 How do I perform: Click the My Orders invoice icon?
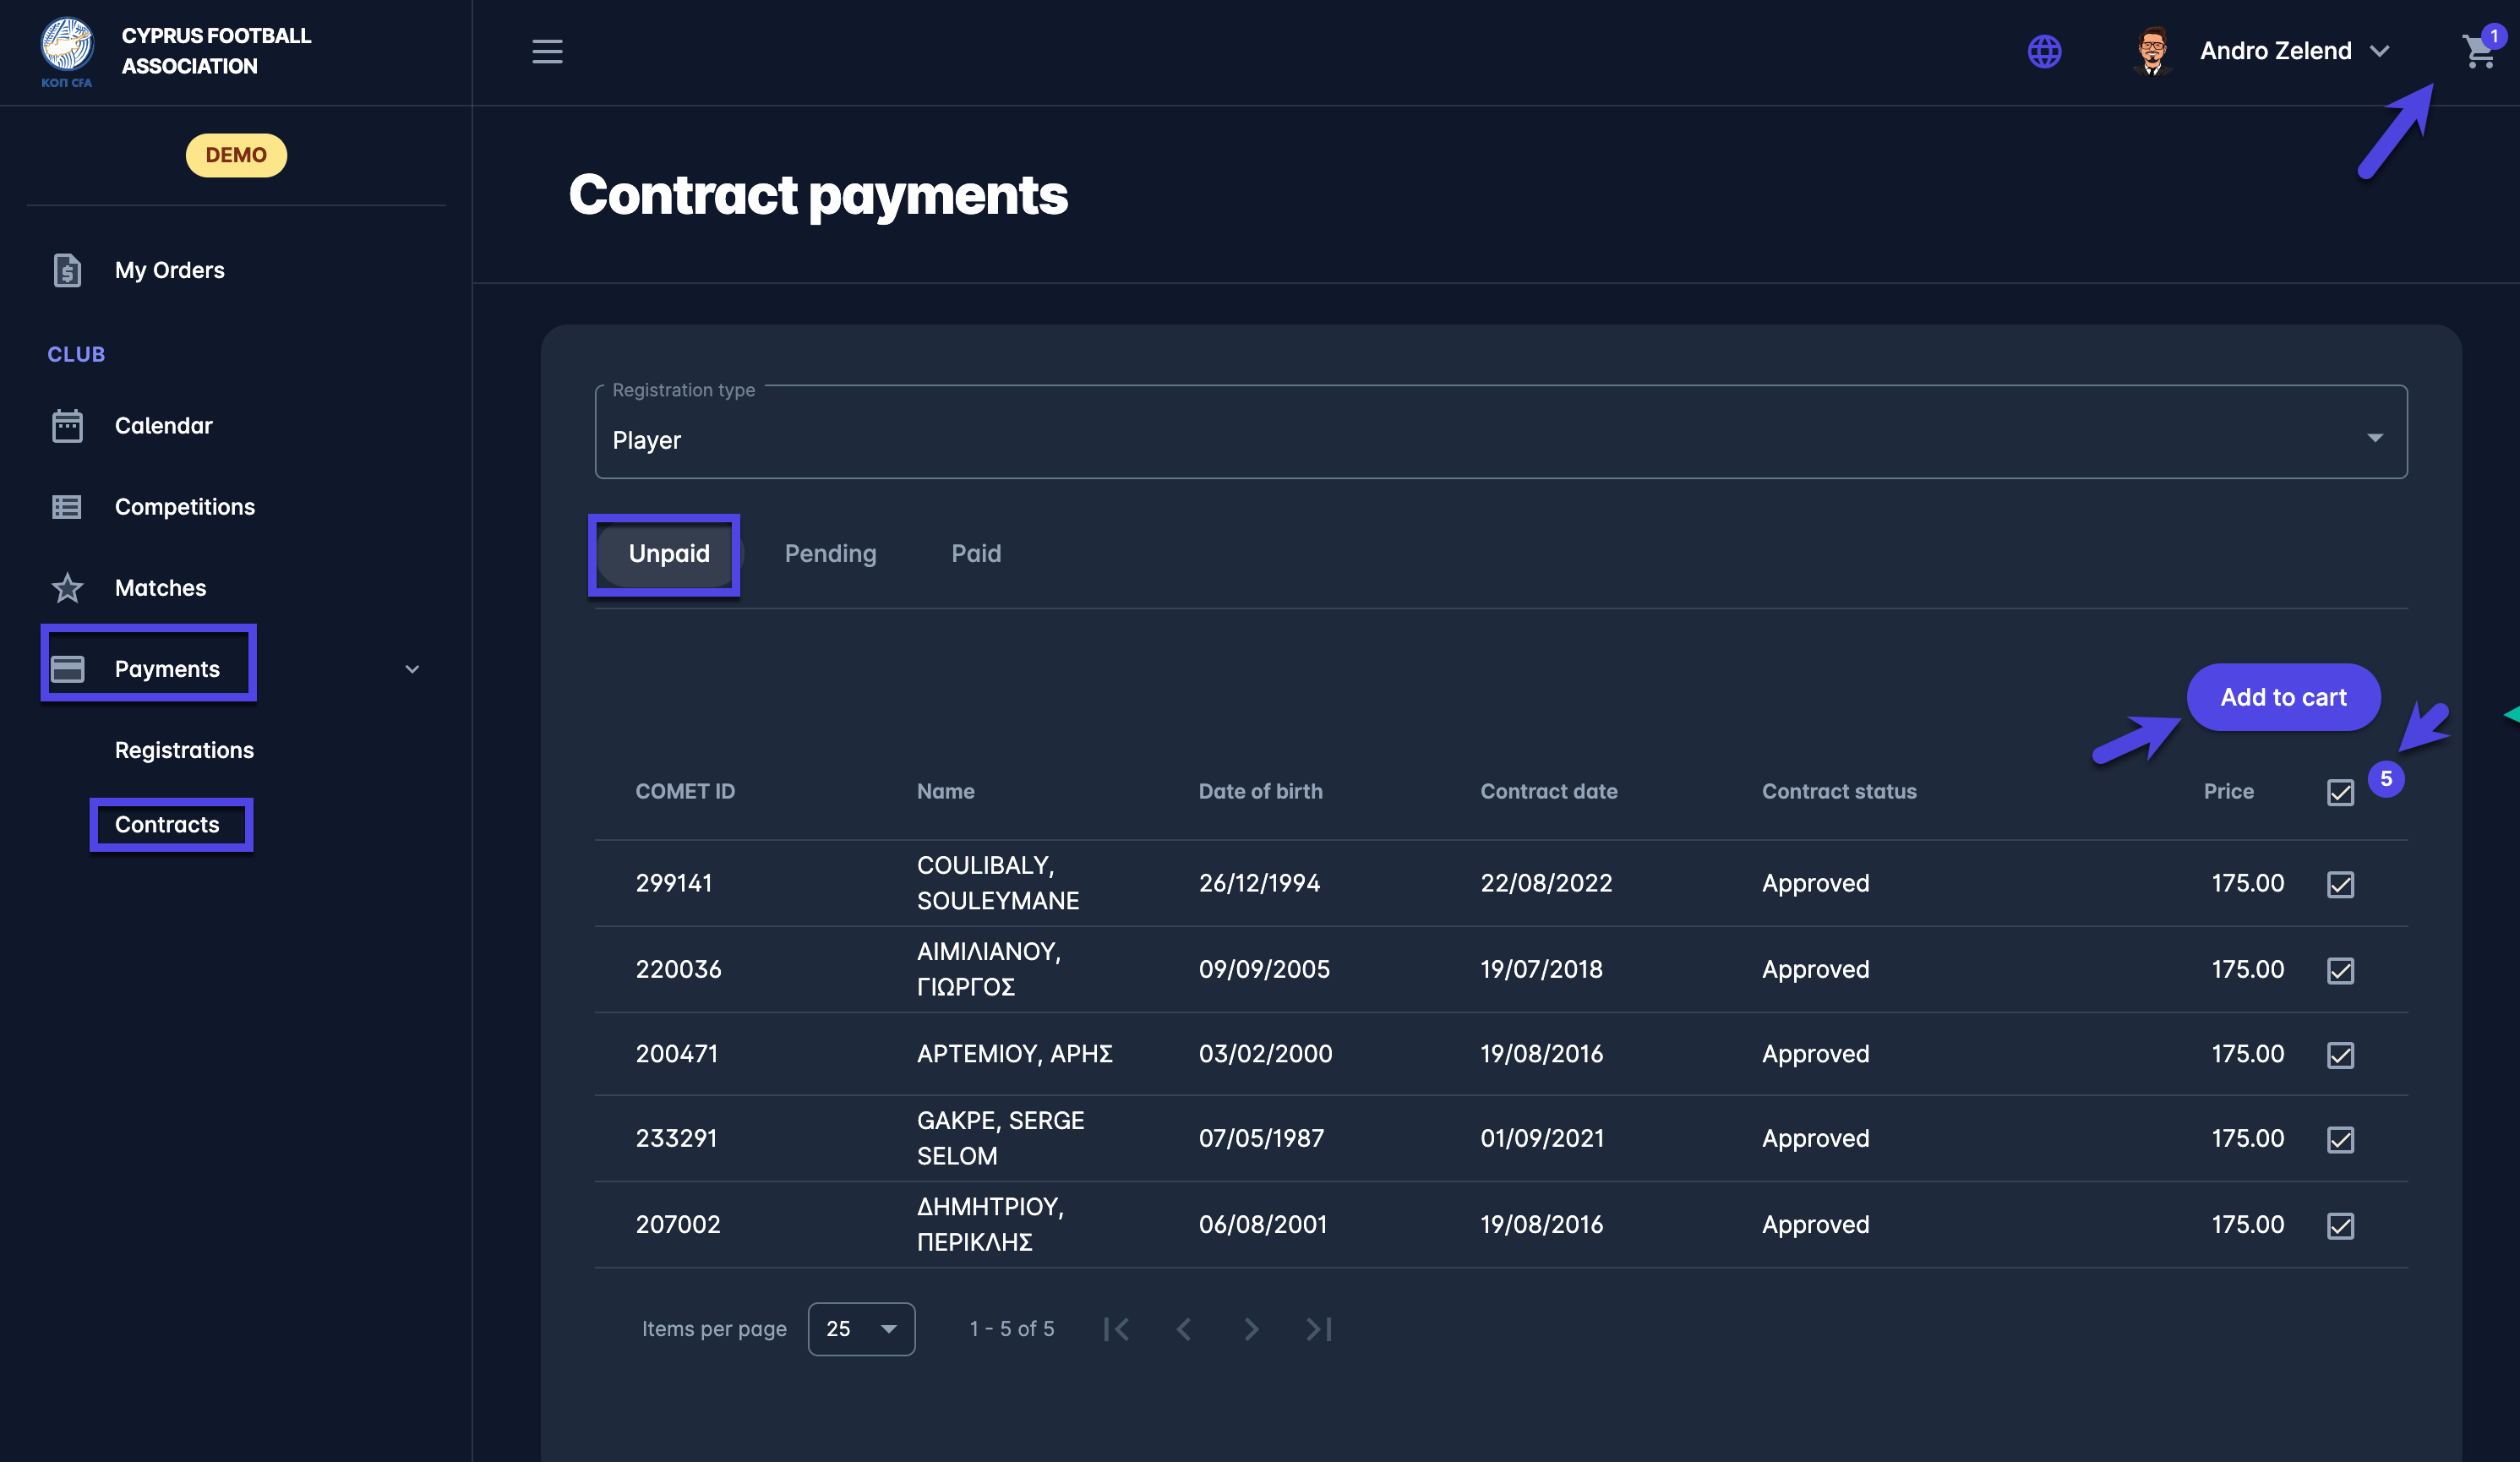[x=67, y=270]
